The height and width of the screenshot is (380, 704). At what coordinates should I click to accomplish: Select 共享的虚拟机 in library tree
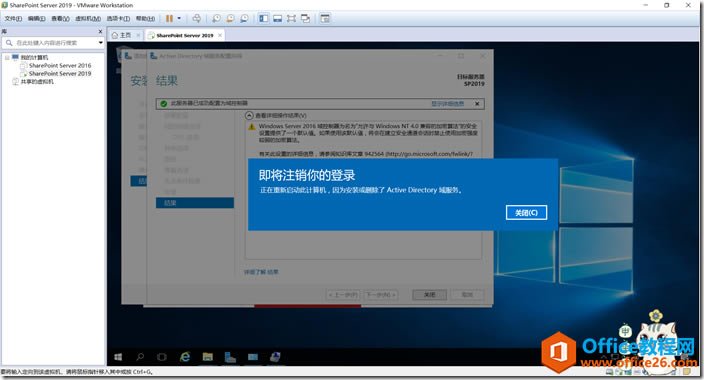pos(37,82)
